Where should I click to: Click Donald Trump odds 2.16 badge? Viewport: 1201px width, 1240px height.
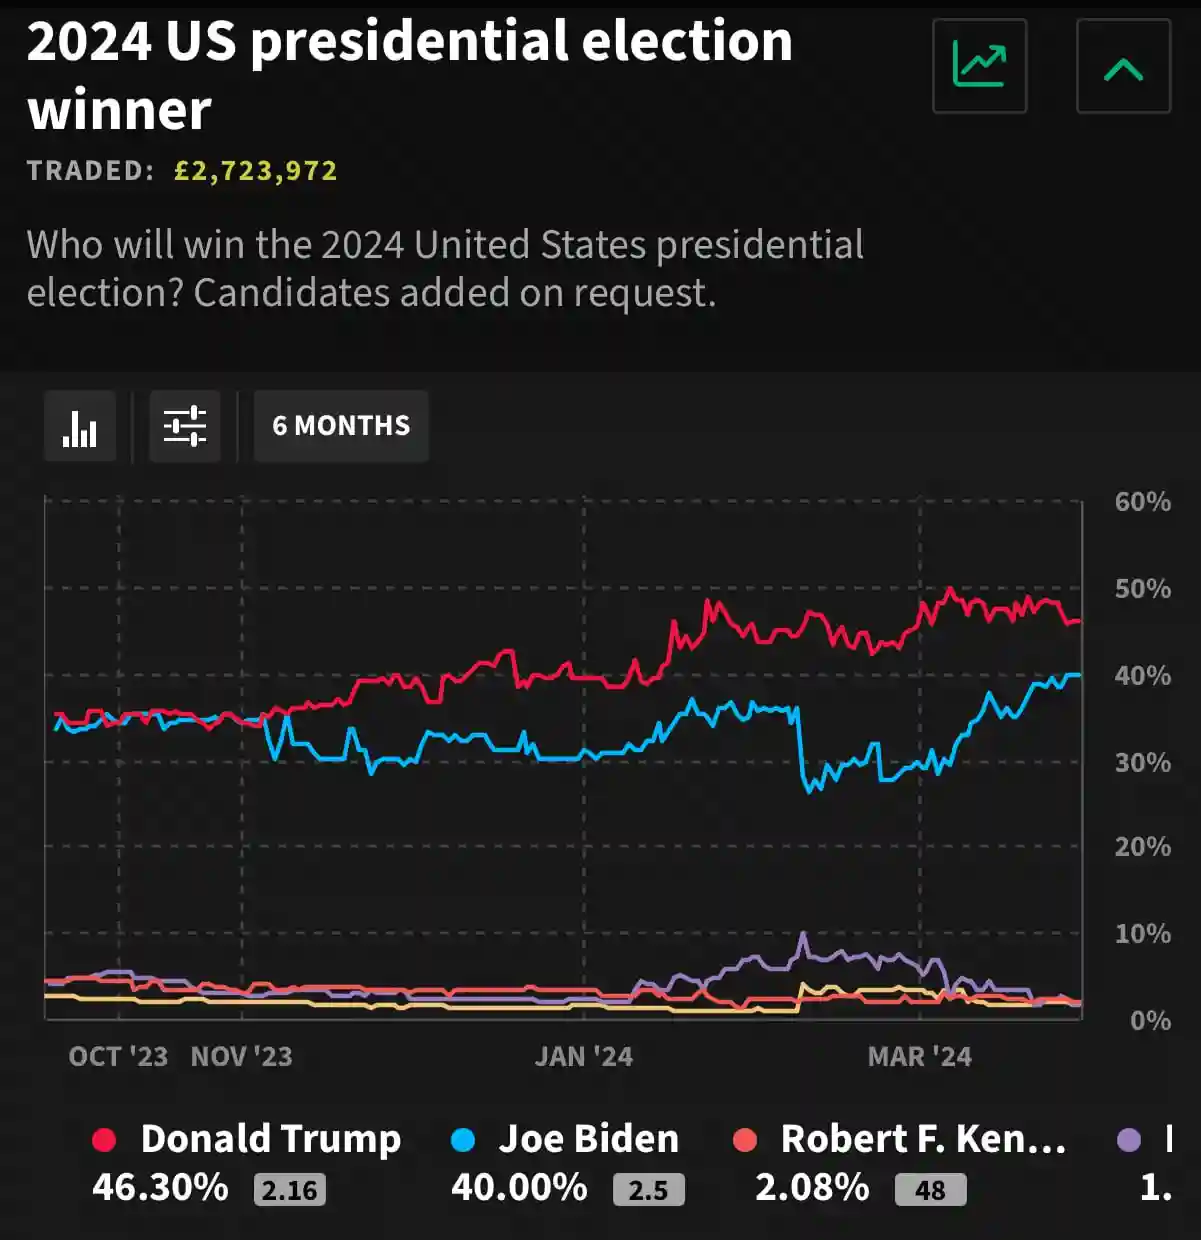pyautogui.click(x=290, y=1190)
